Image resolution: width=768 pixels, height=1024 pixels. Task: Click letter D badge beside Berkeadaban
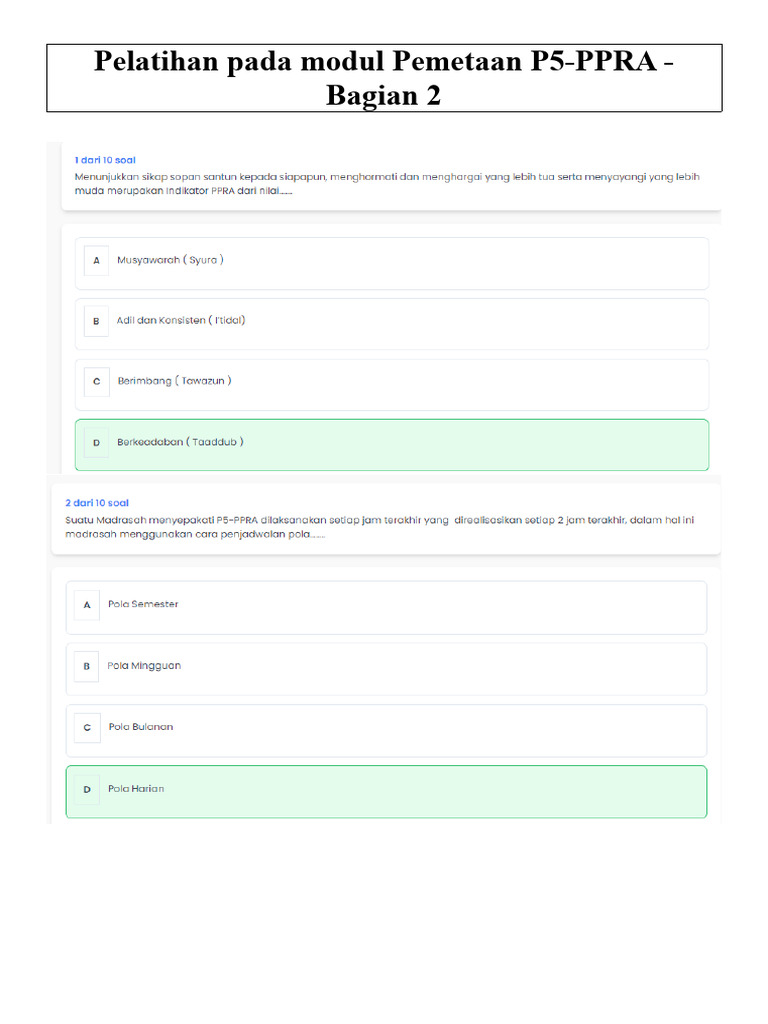(x=96, y=442)
